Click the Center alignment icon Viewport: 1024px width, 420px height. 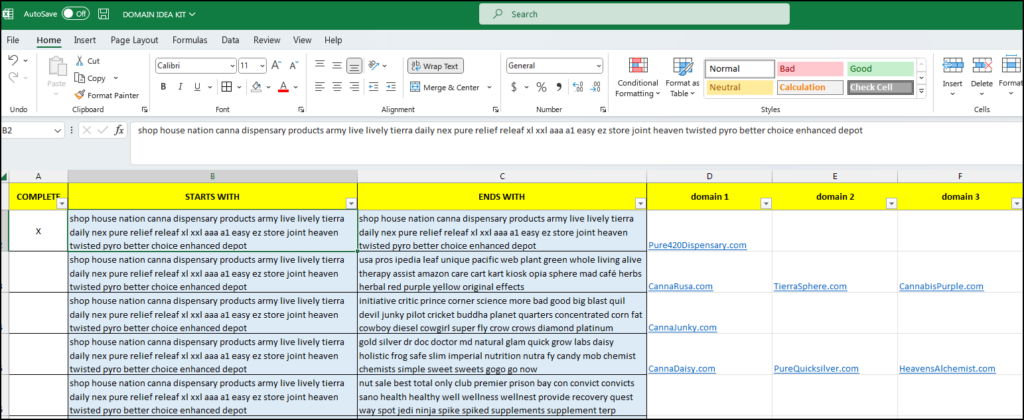tap(337, 87)
